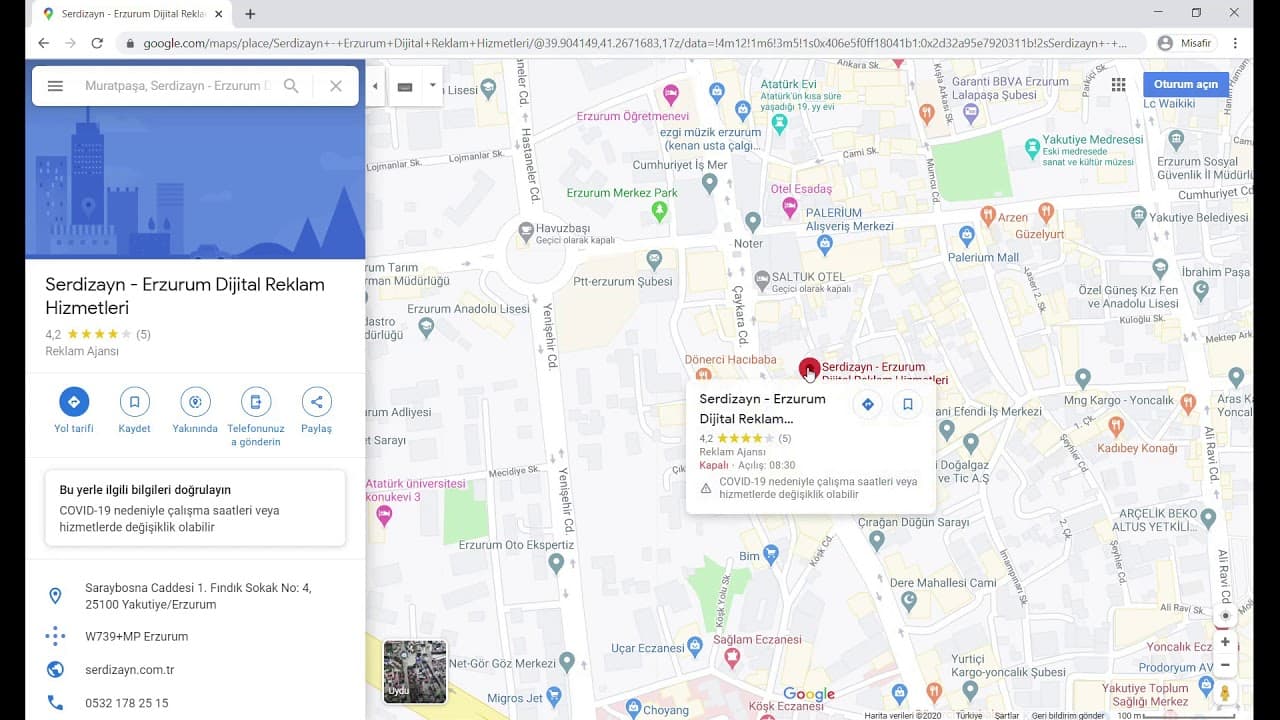
Task: Reload the page
Action: point(97,43)
